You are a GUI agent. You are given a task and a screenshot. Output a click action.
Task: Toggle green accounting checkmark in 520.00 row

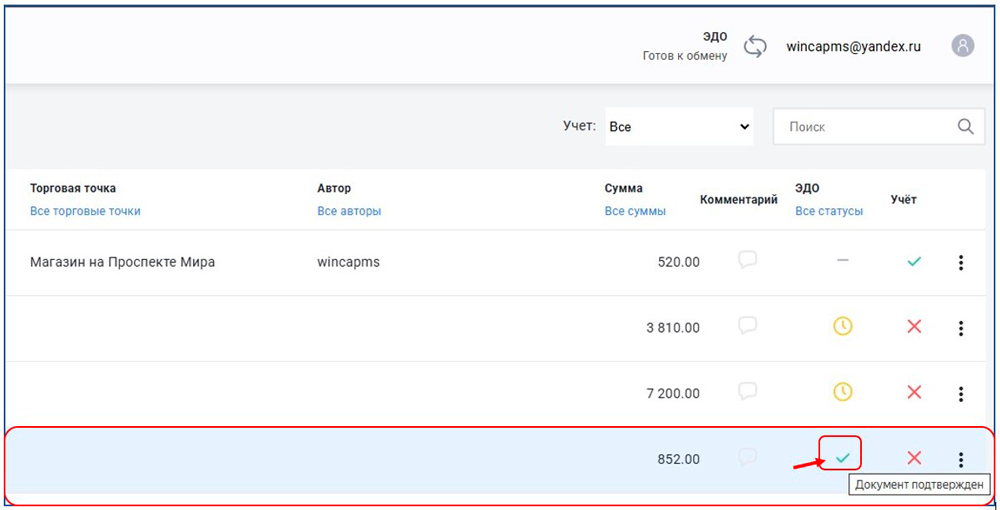coord(913,261)
